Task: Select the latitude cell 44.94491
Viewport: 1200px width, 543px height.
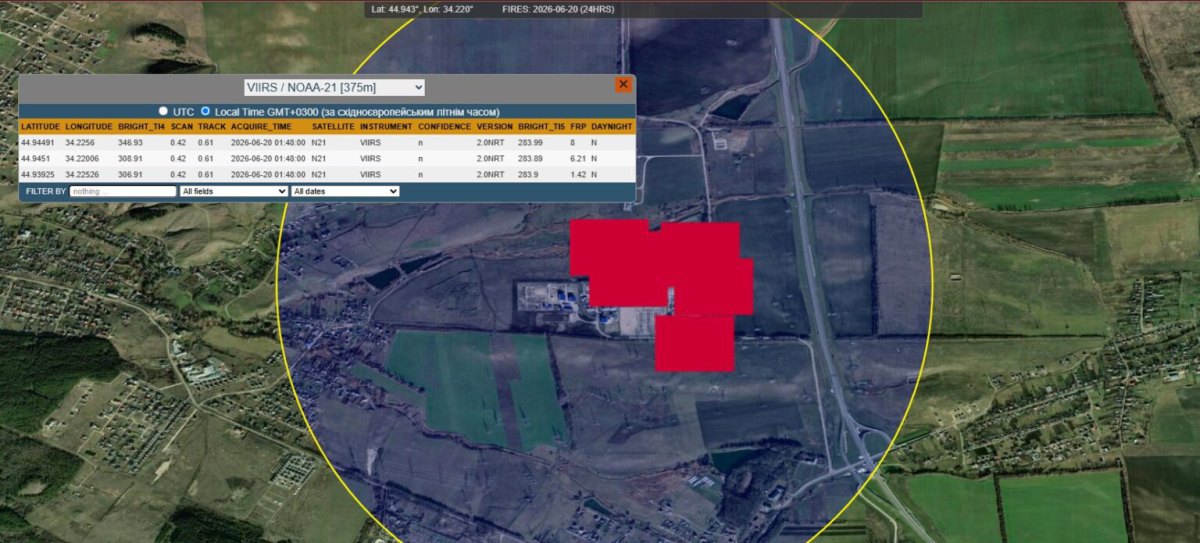Action: (x=40, y=143)
